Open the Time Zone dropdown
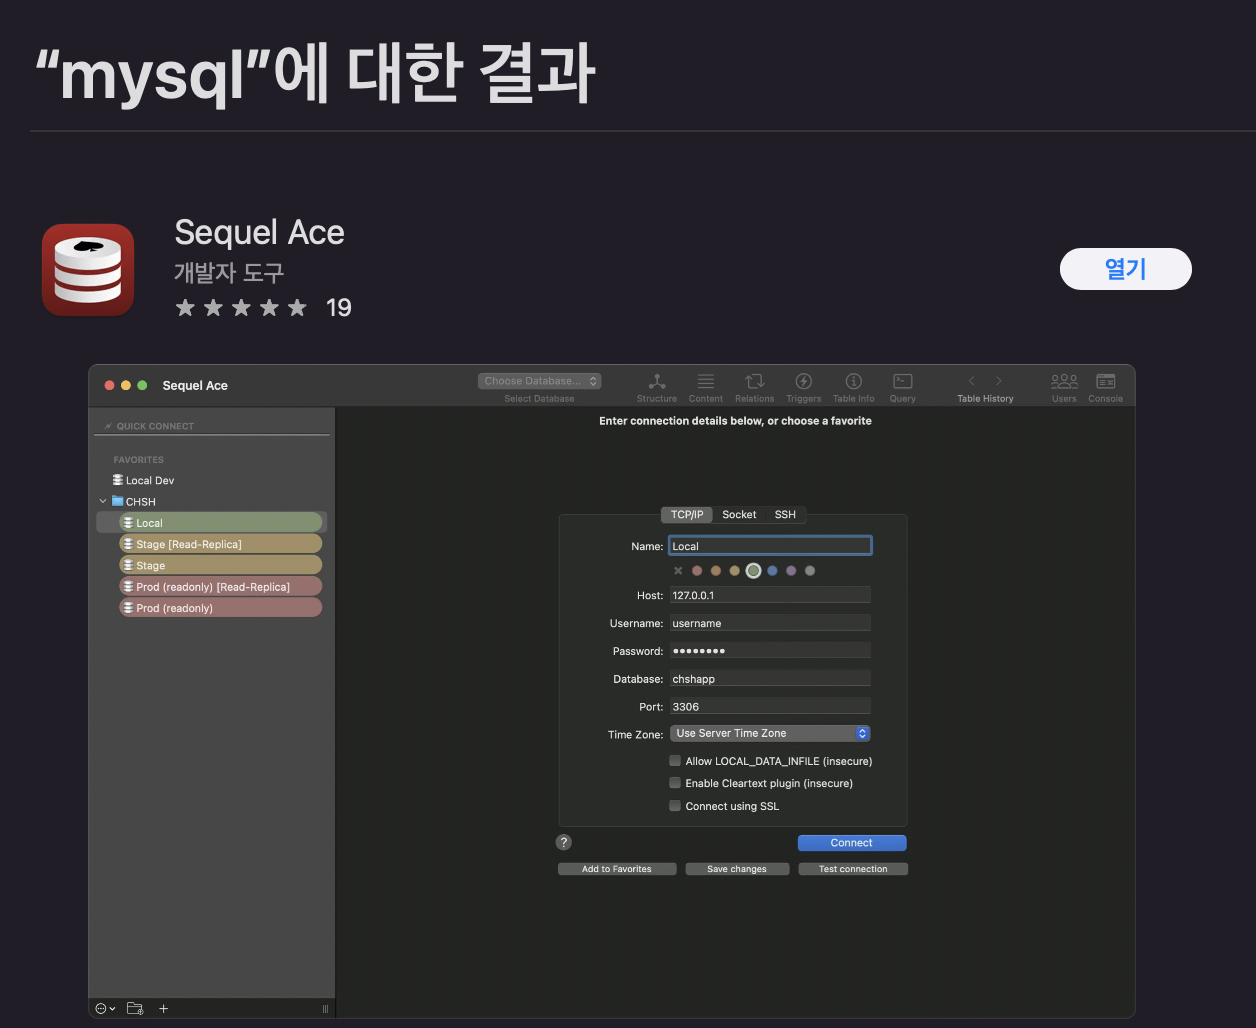 [x=770, y=733]
